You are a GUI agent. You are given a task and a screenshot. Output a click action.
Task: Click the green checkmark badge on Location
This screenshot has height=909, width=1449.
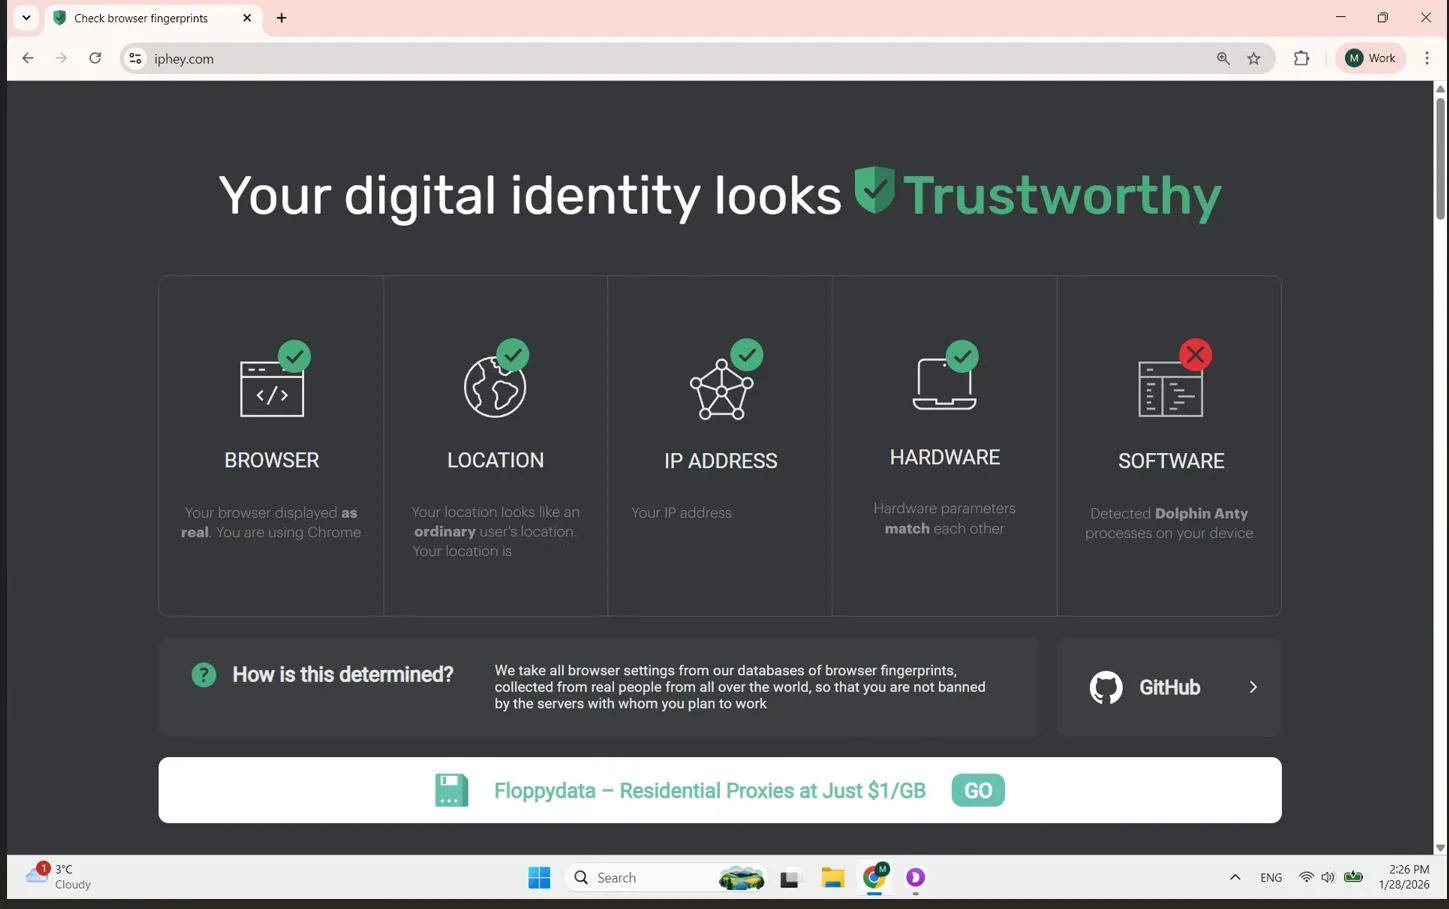[512, 355]
